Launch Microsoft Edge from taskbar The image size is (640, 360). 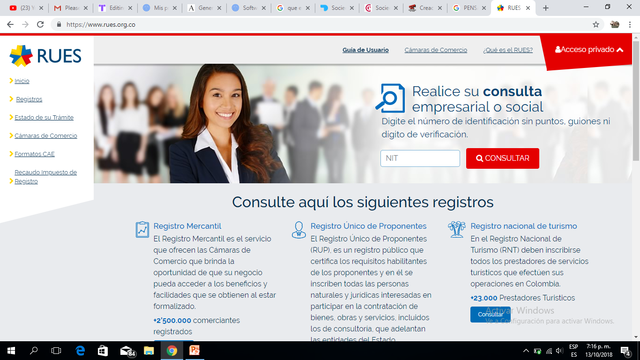pyautogui.click(x=80, y=351)
